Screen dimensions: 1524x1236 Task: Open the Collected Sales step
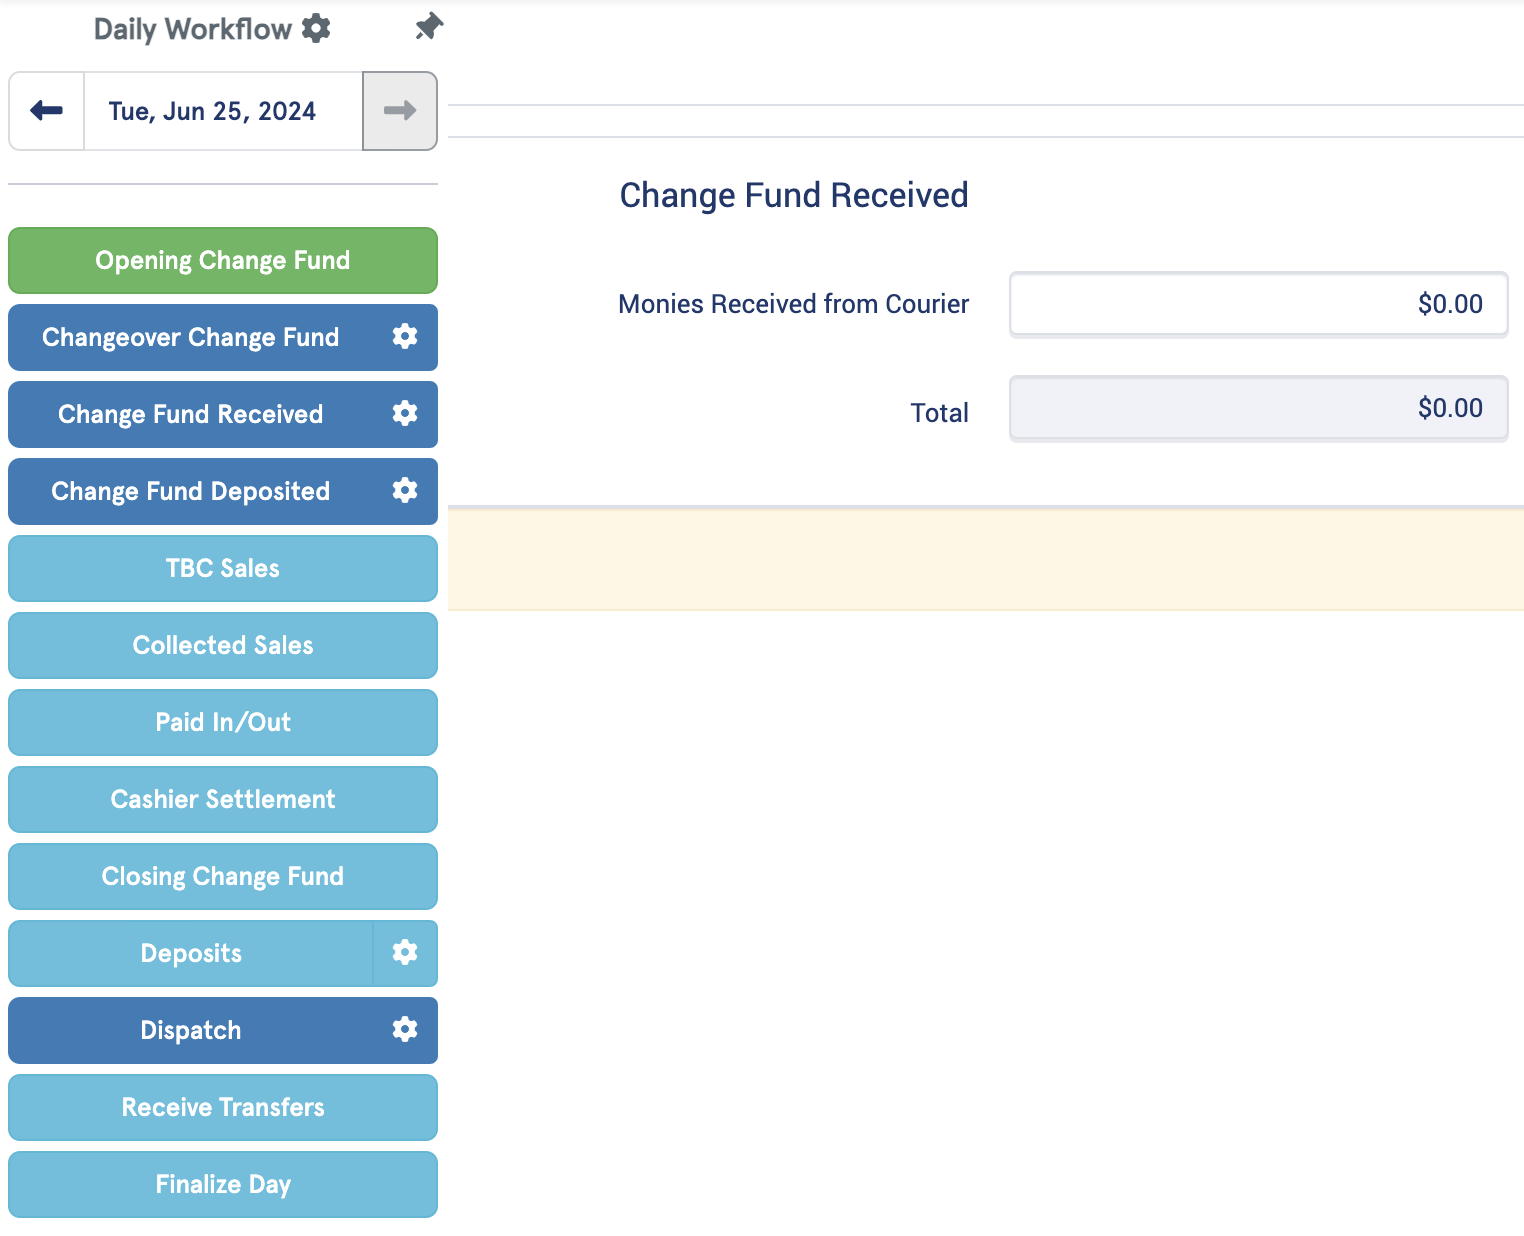pos(223,646)
